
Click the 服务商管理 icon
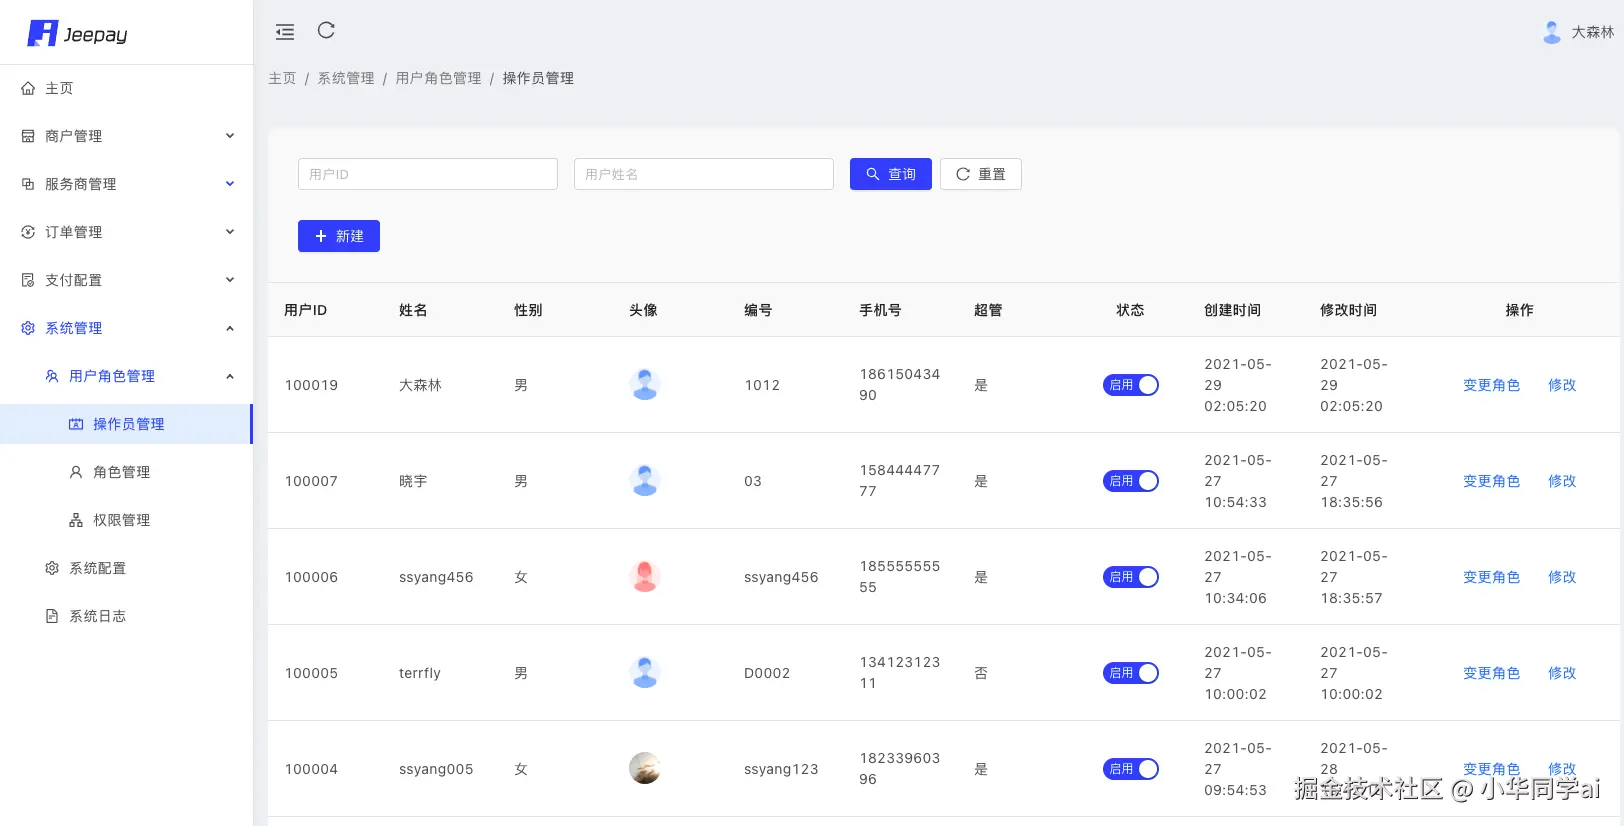pos(28,184)
